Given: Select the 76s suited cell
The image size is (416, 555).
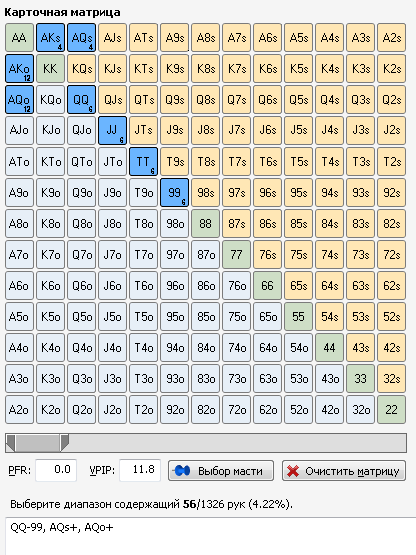Looking at the screenshot, I should point(267,254).
